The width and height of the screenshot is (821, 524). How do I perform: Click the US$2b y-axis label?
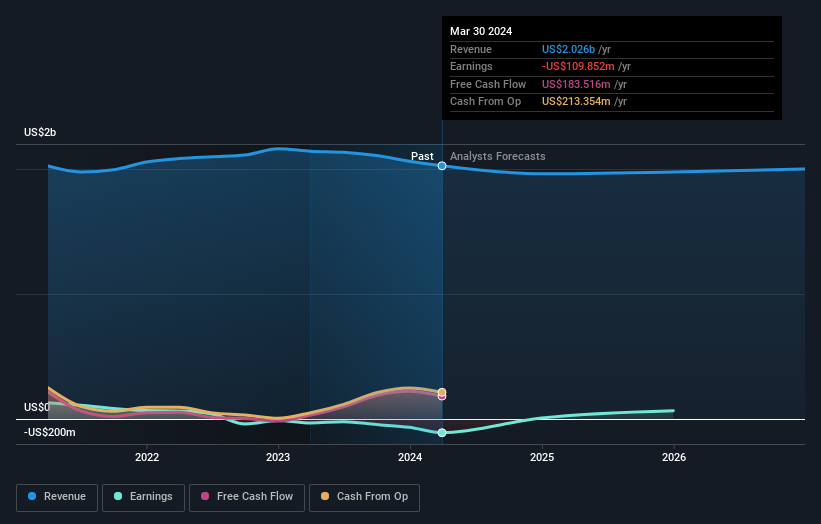click(40, 132)
